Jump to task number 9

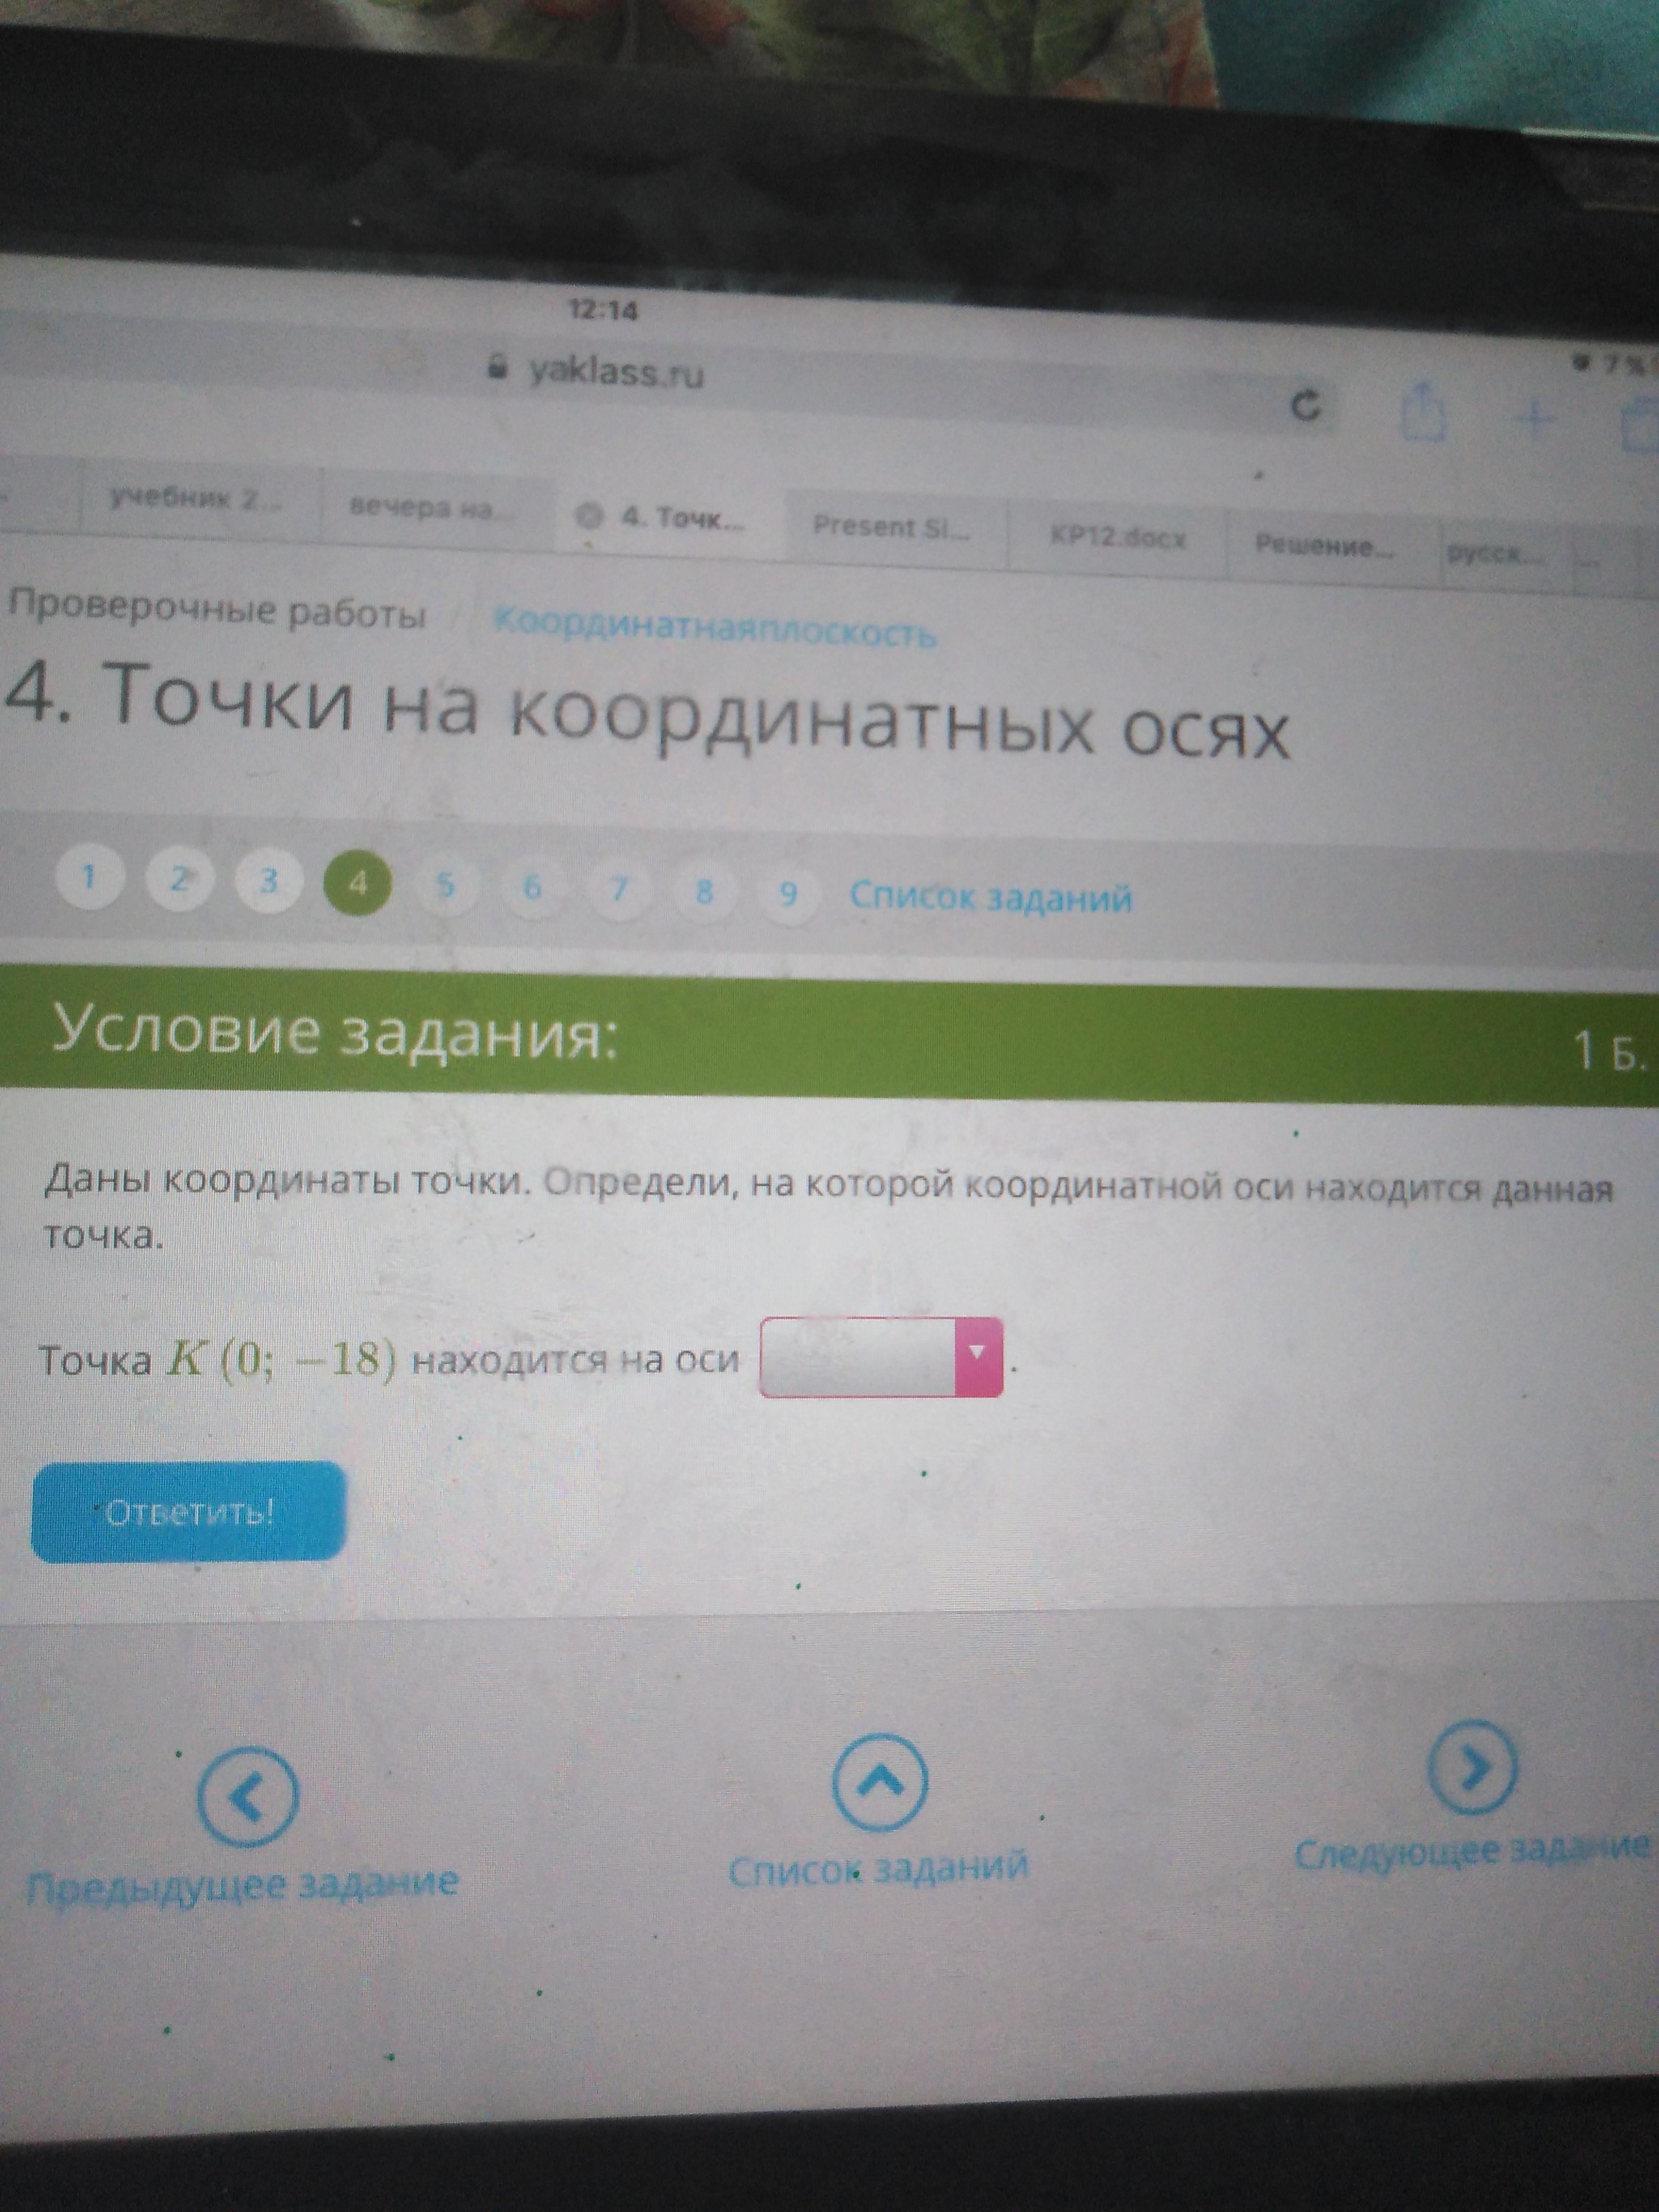click(788, 892)
